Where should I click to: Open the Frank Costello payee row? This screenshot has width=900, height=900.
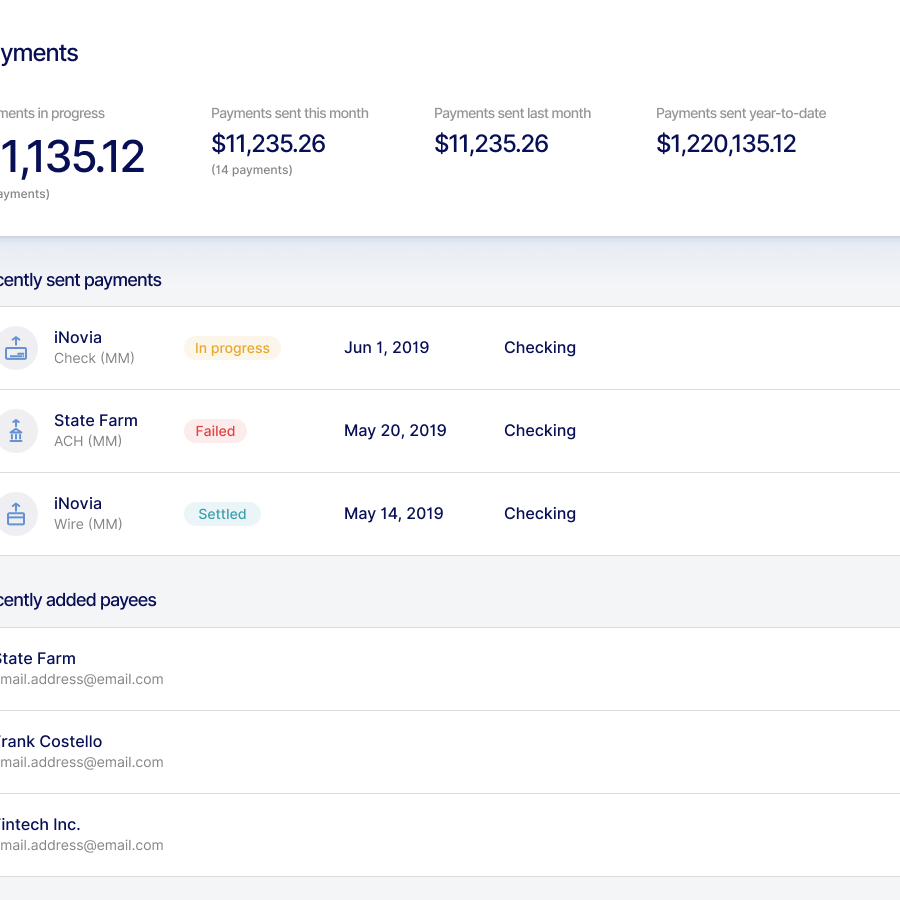click(450, 752)
